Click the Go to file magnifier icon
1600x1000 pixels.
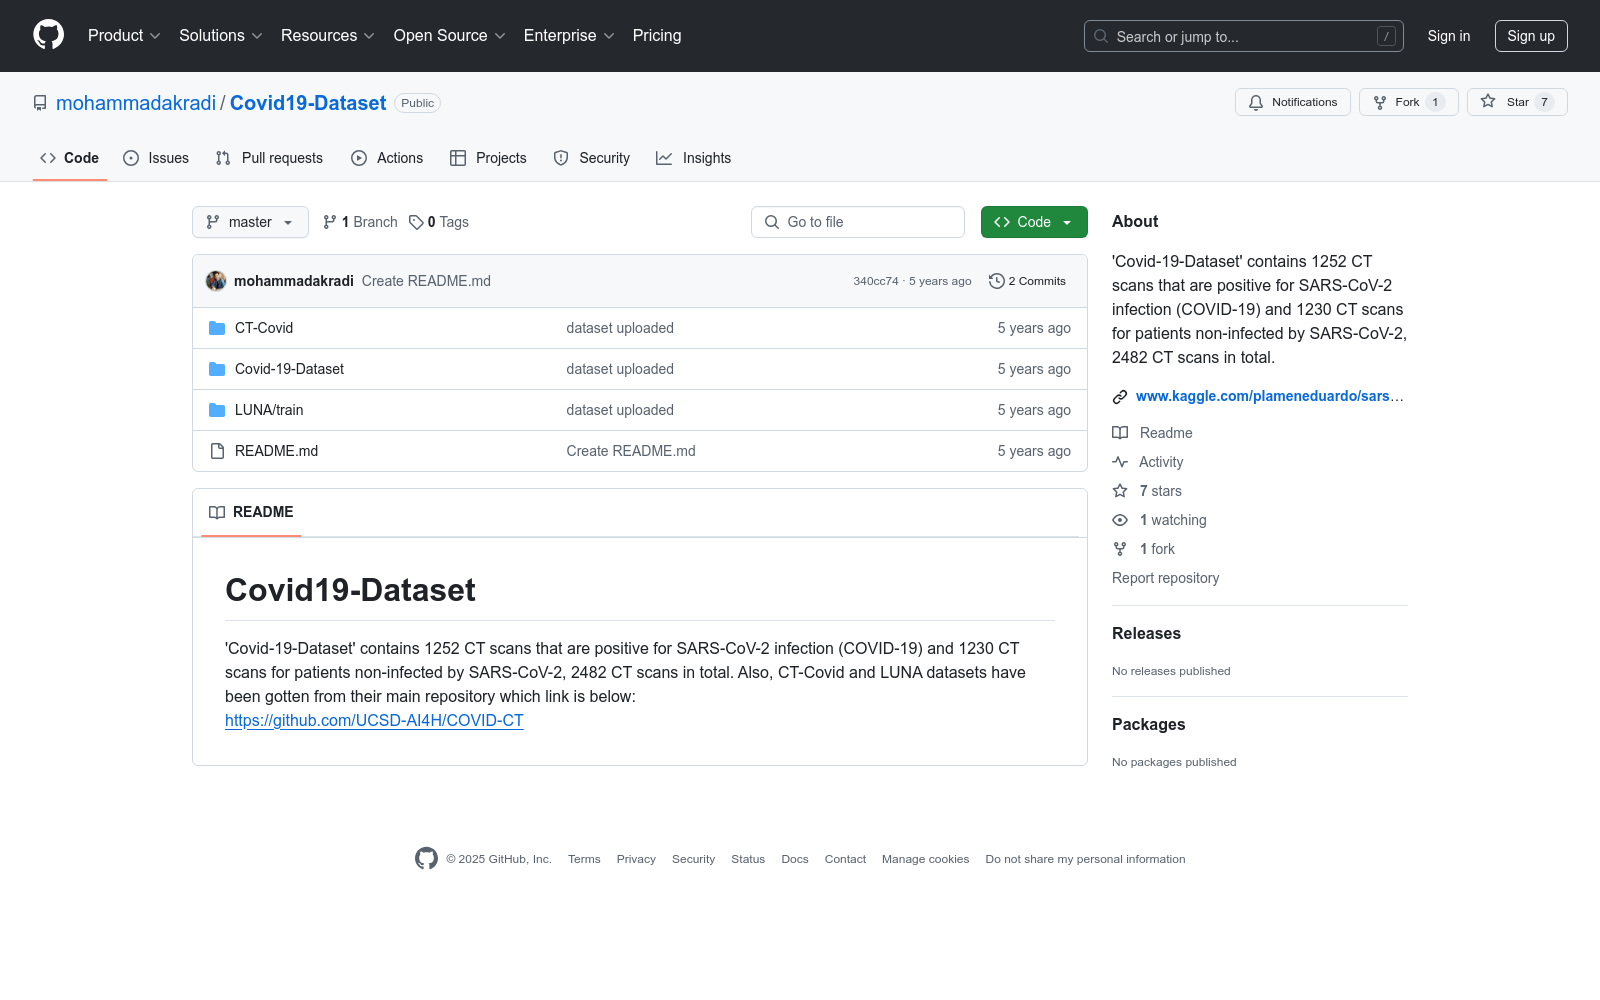(x=772, y=222)
